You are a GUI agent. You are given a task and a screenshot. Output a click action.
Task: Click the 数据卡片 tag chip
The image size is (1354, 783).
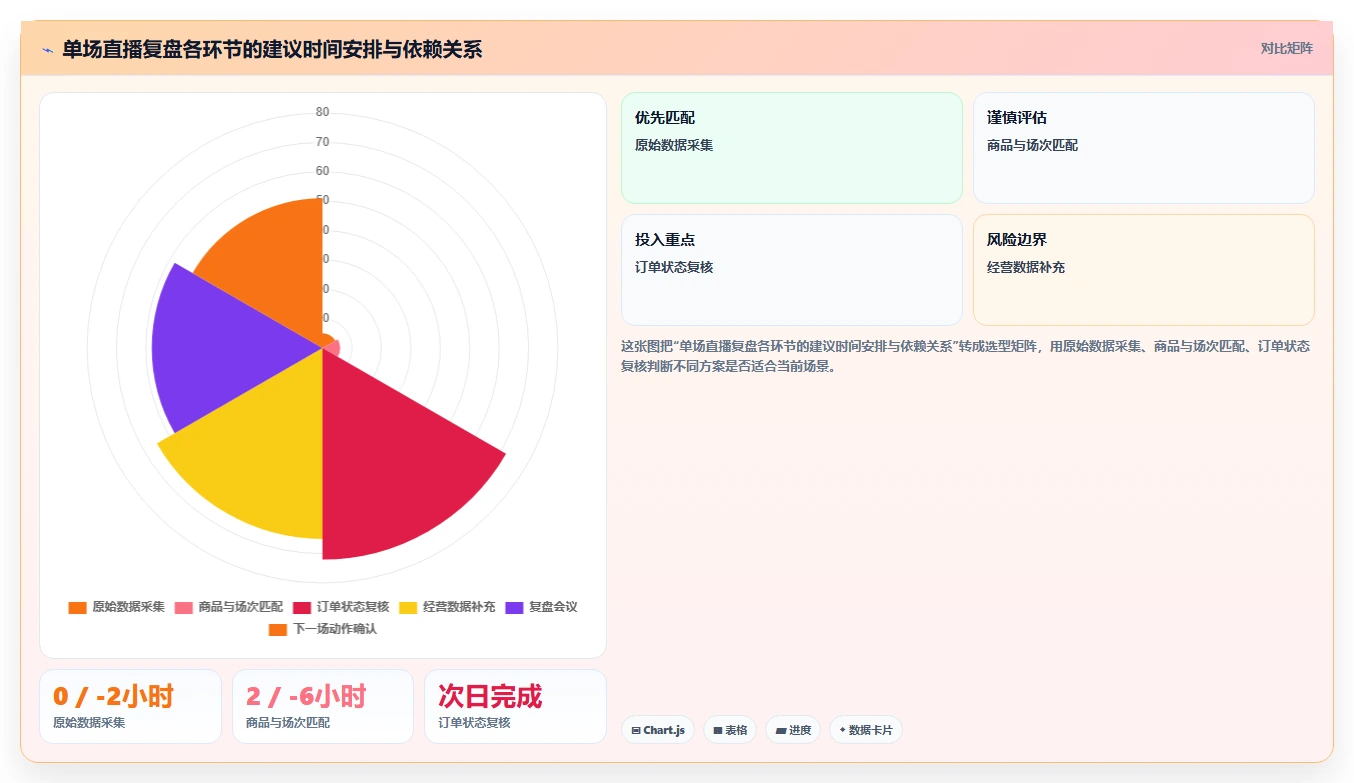tap(866, 730)
